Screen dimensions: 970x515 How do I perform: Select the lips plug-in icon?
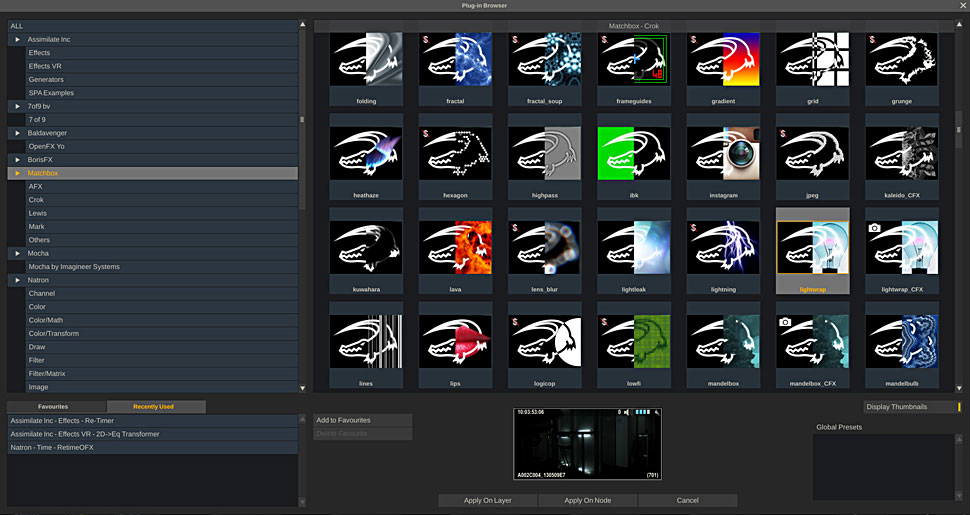[x=455, y=342]
